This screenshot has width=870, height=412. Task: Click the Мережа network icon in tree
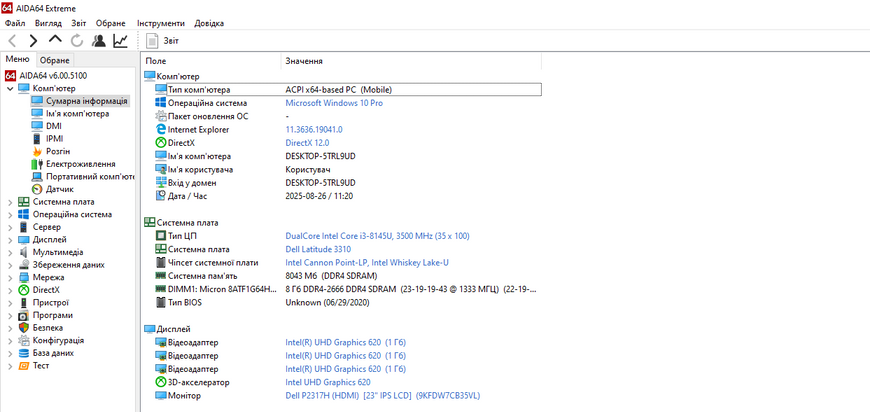[23, 277]
